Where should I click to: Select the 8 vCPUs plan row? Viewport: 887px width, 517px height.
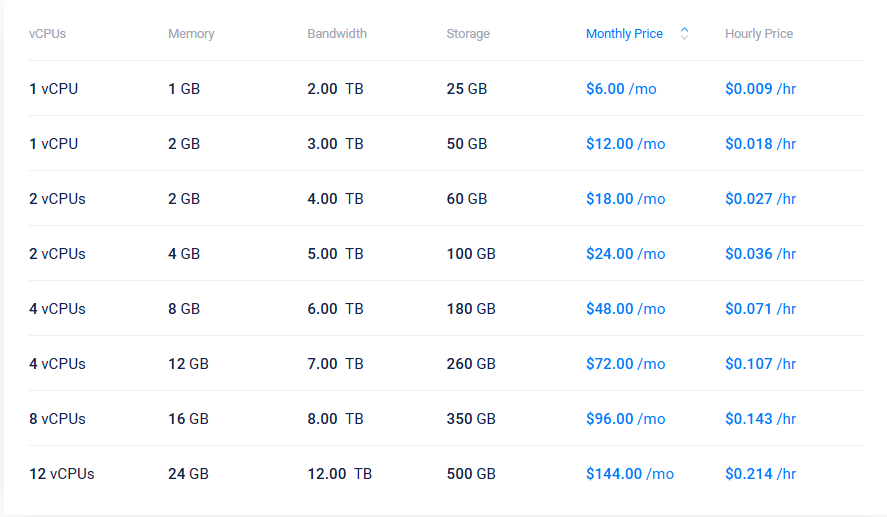click(58, 419)
